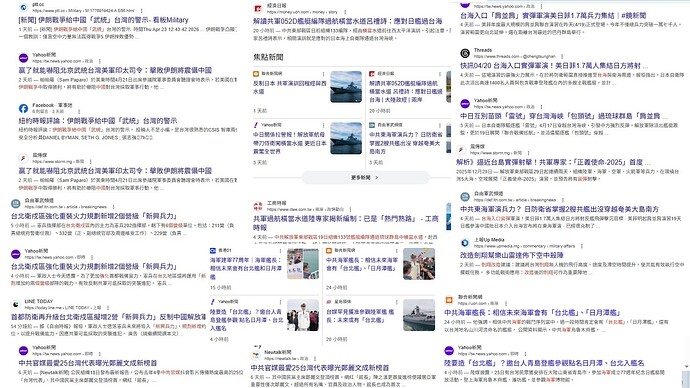The height and width of the screenshot is (388, 690).
Task: Open three-dot menu of 工商時報 result
Action: click(x=349, y=209)
